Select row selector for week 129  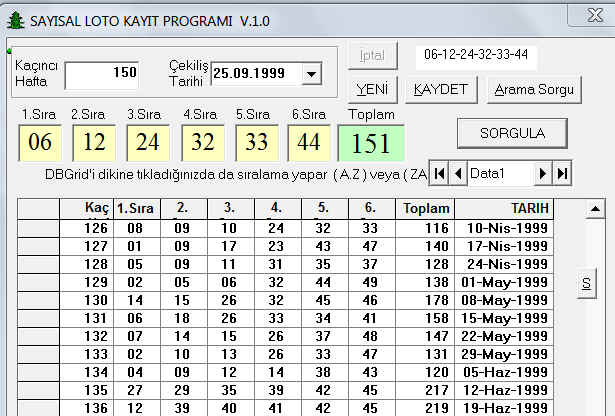click(38, 282)
